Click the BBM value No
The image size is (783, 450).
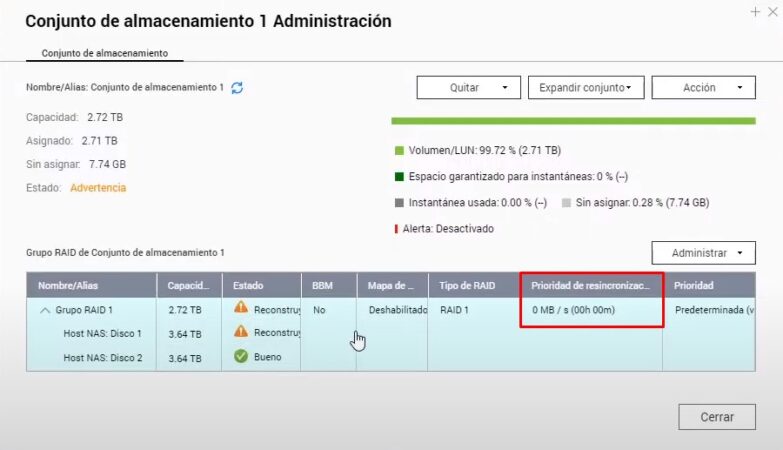click(319, 310)
